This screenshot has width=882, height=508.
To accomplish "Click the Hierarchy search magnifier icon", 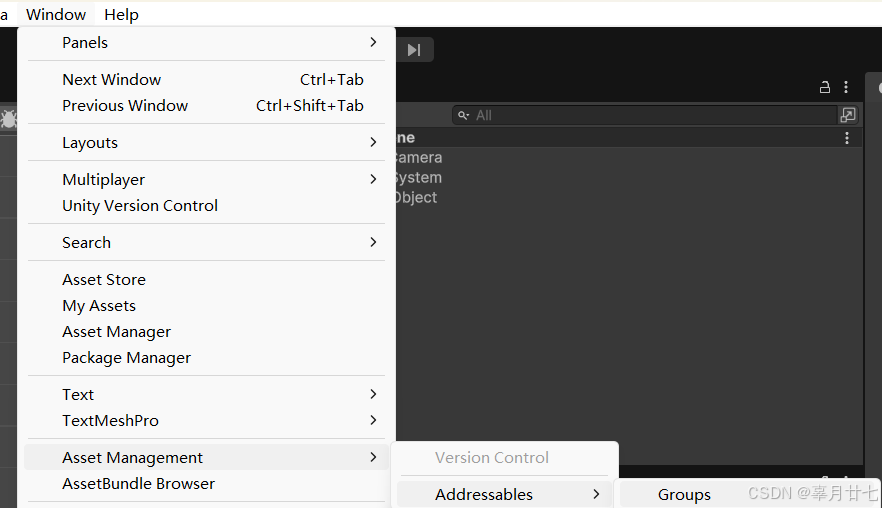I will click(x=463, y=115).
